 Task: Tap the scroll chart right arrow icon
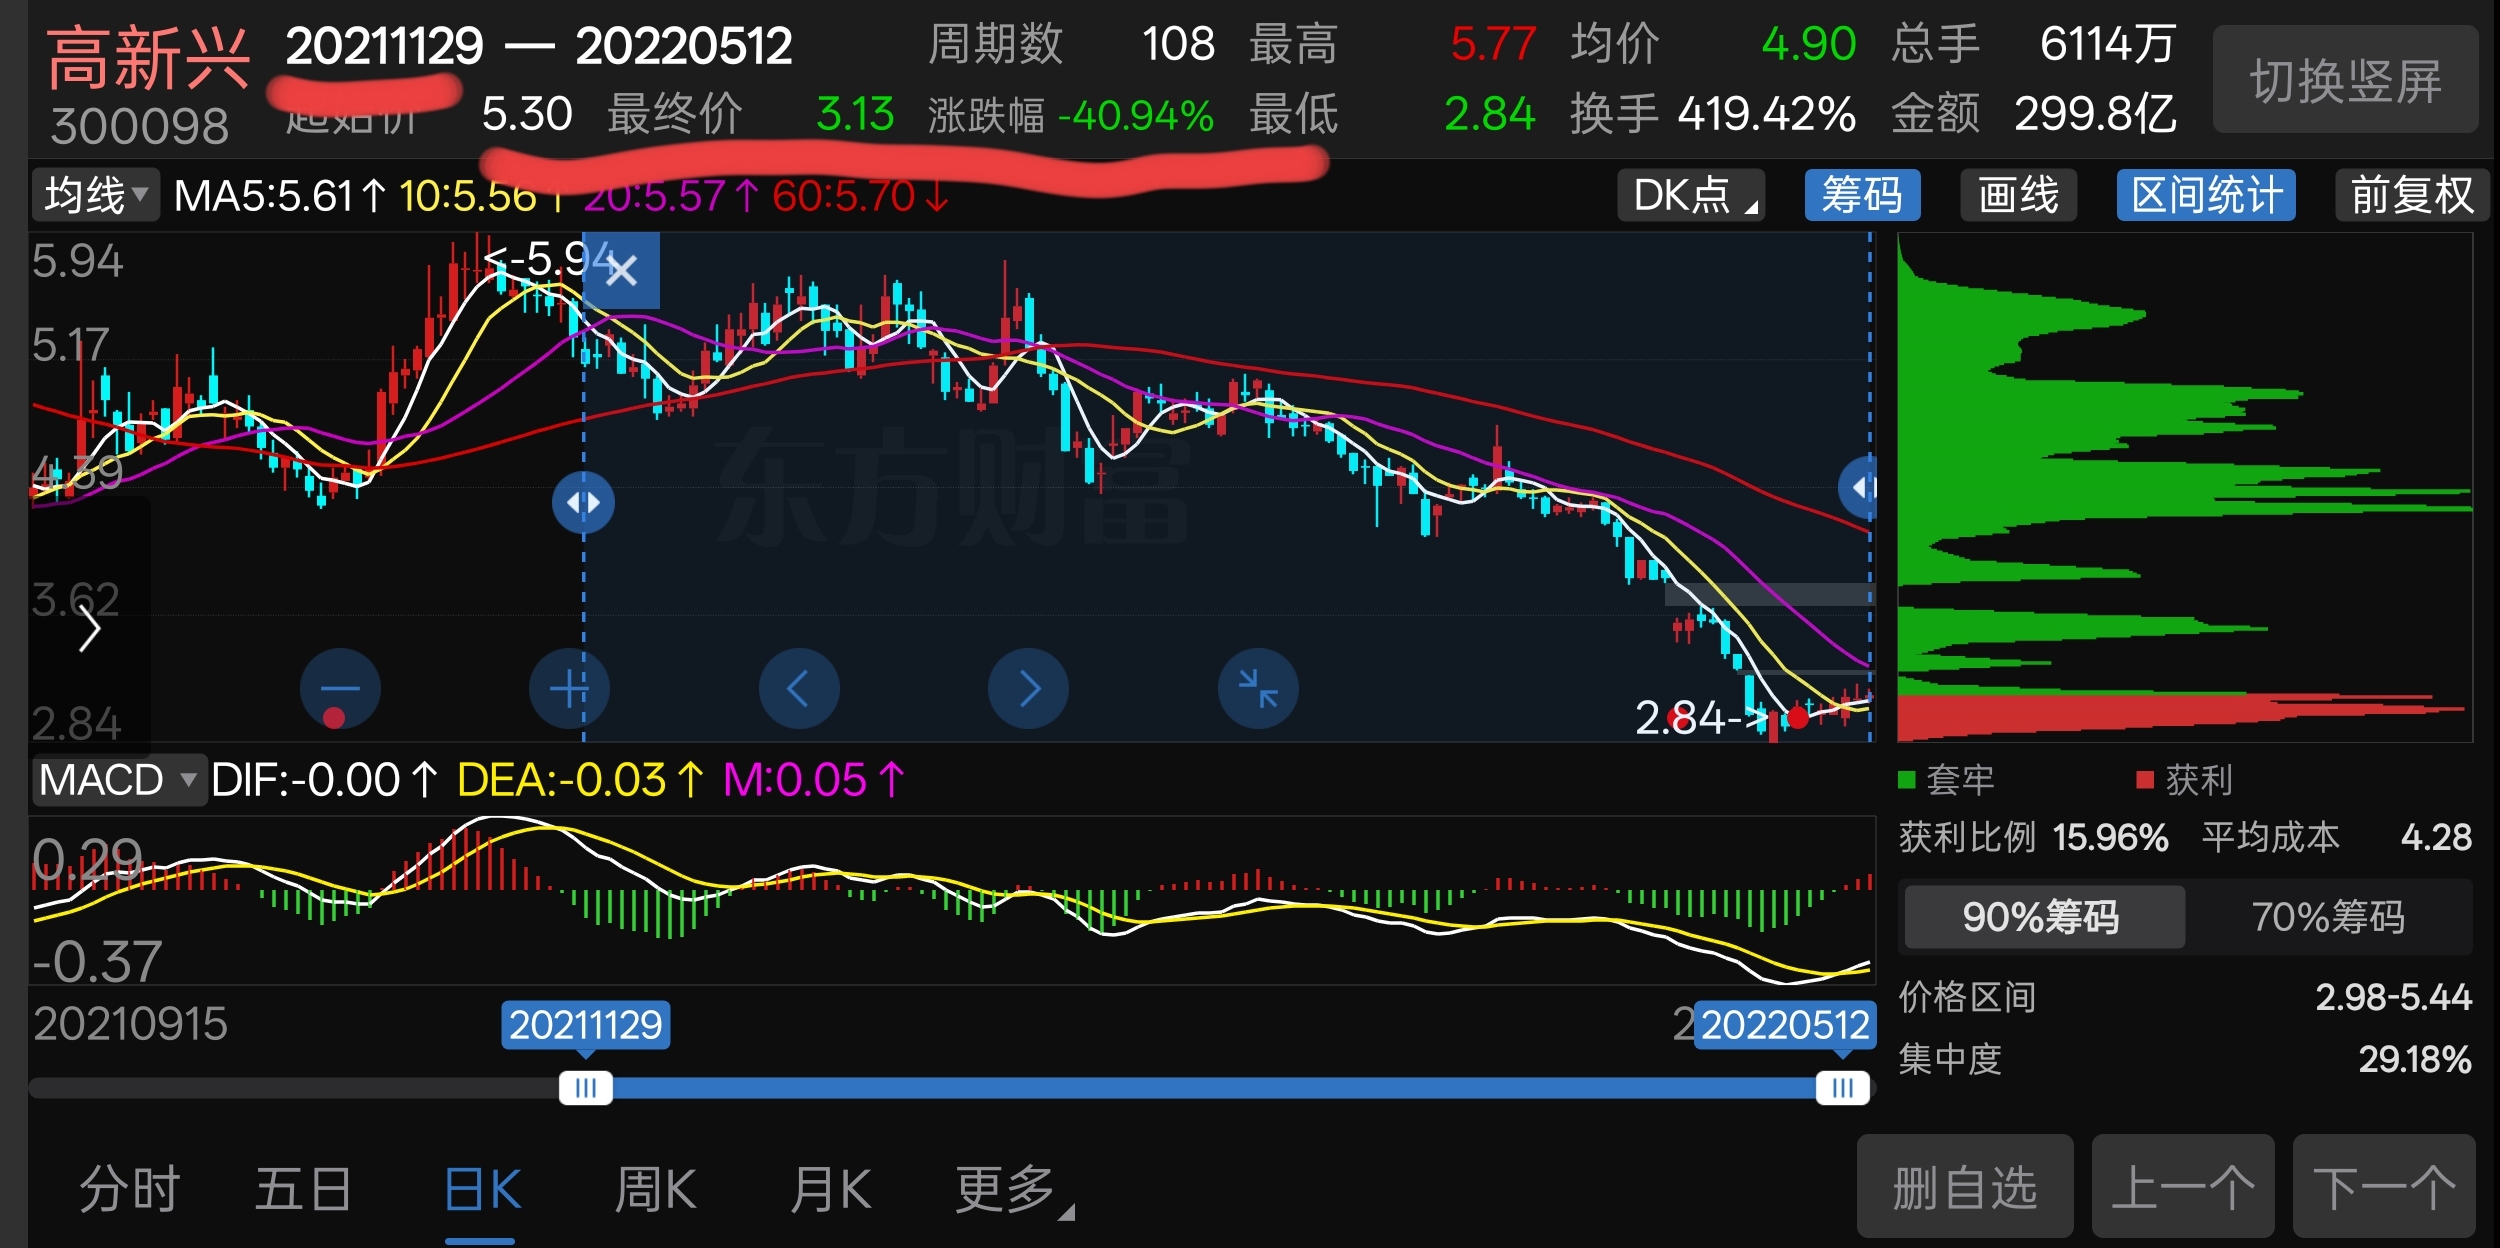pyautogui.click(x=1028, y=689)
